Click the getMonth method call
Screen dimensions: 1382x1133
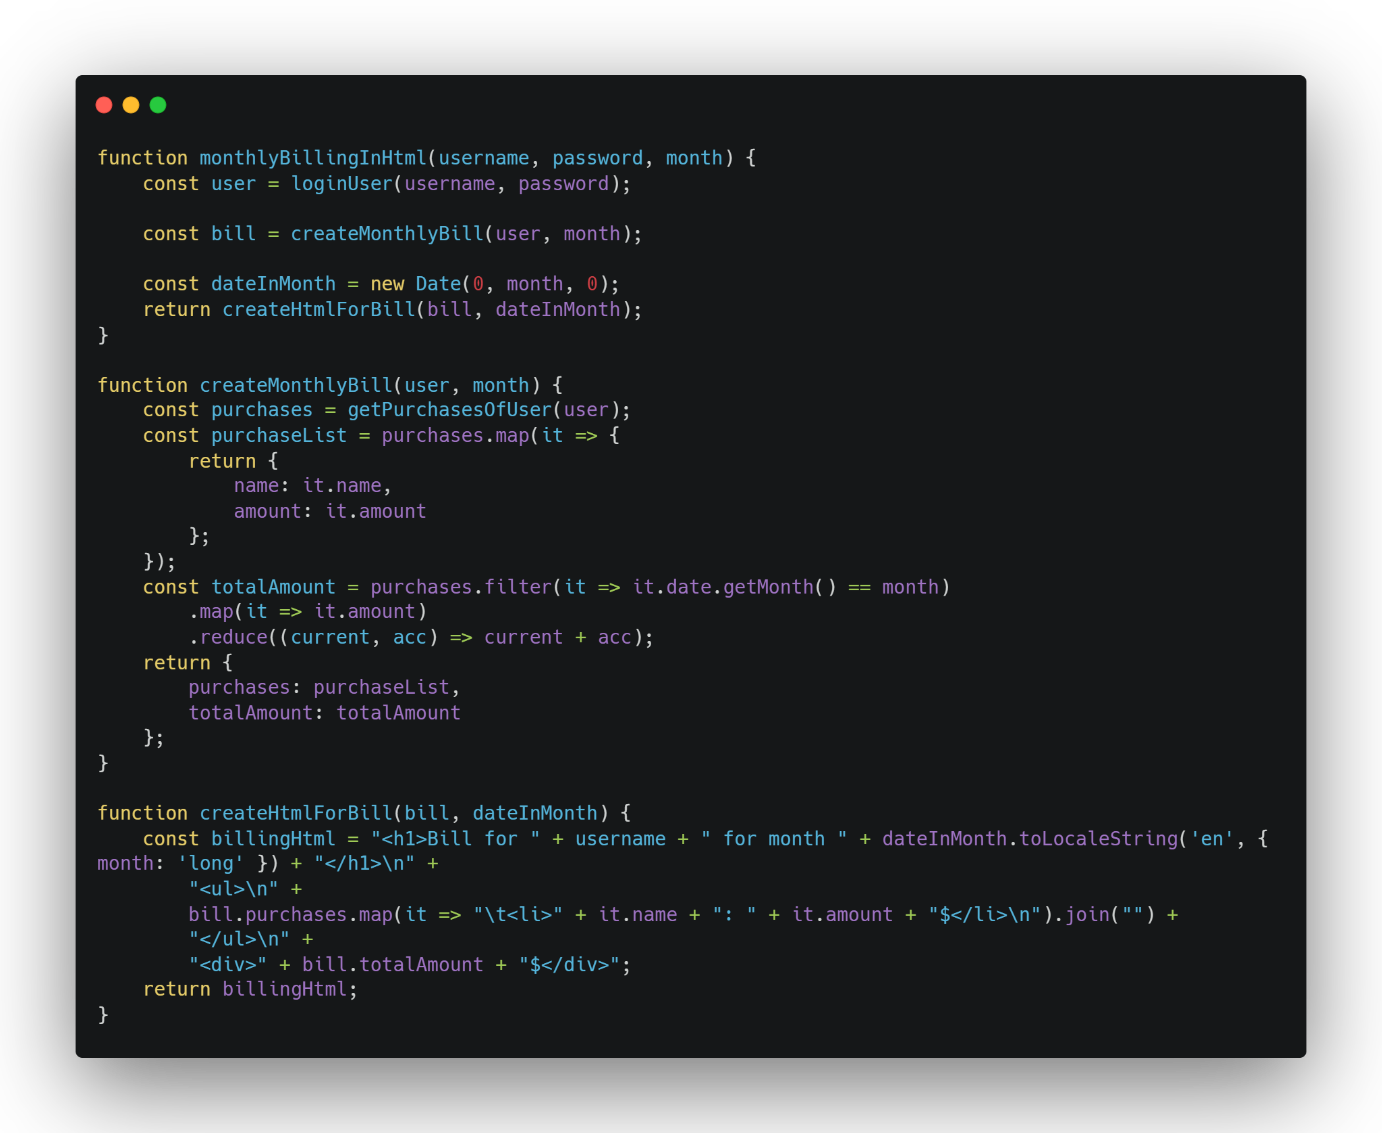coord(768,587)
